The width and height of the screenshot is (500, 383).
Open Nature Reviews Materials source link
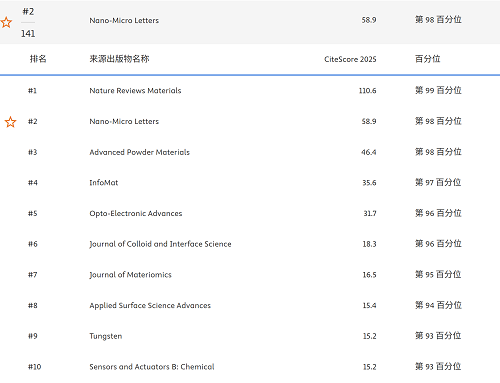tap(135, 91)
